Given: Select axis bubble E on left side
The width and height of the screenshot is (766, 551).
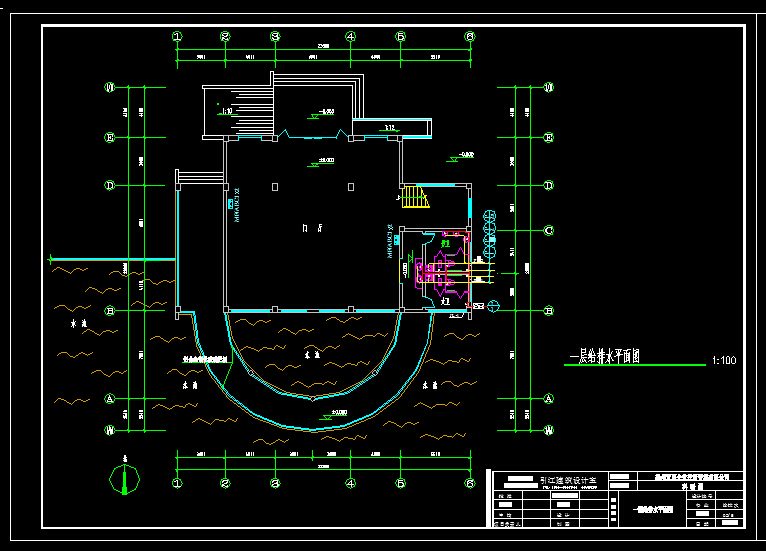Looking at the screenshot, I should 110,138.
